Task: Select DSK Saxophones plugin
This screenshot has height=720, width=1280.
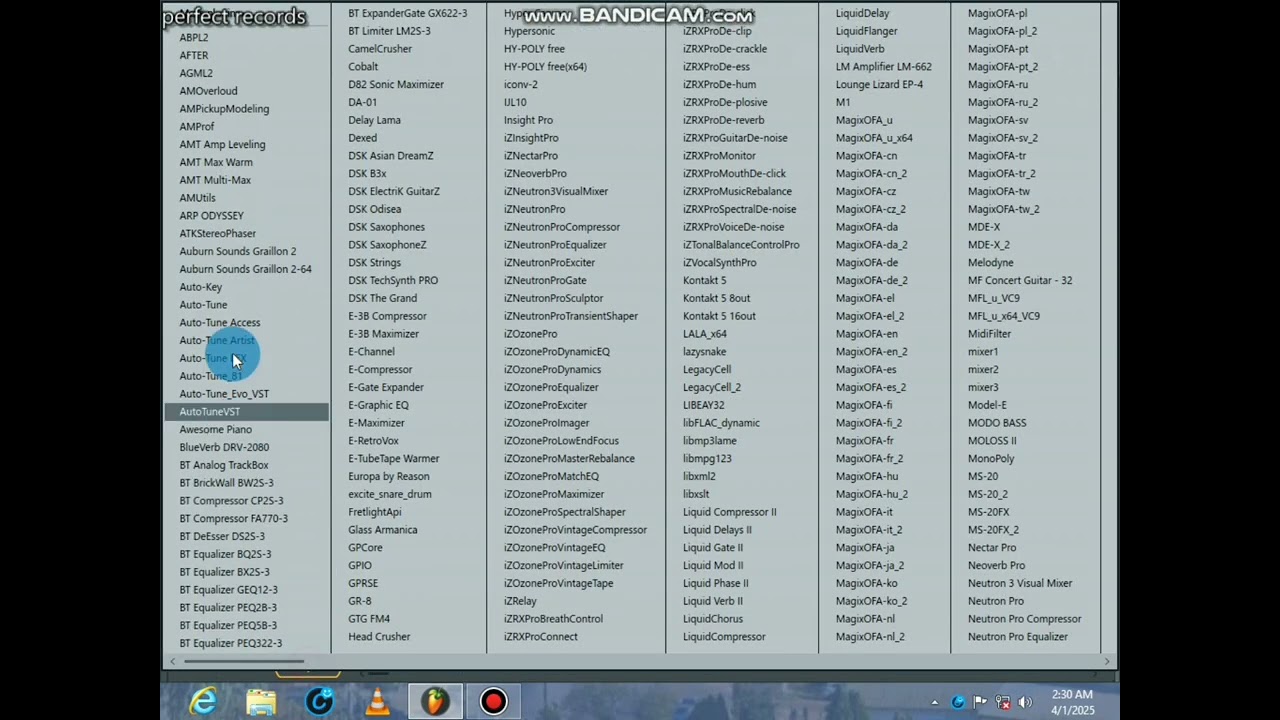Action: click(386, 227)
